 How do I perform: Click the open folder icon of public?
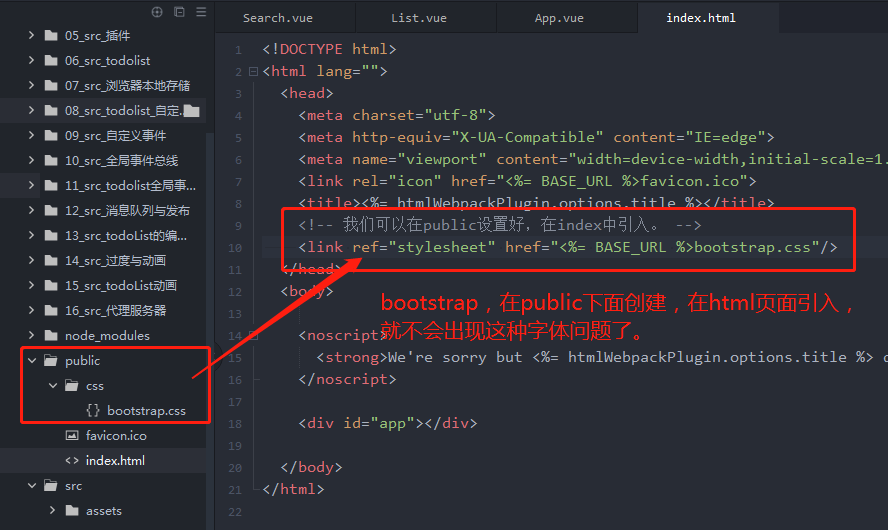coord(51,361)
